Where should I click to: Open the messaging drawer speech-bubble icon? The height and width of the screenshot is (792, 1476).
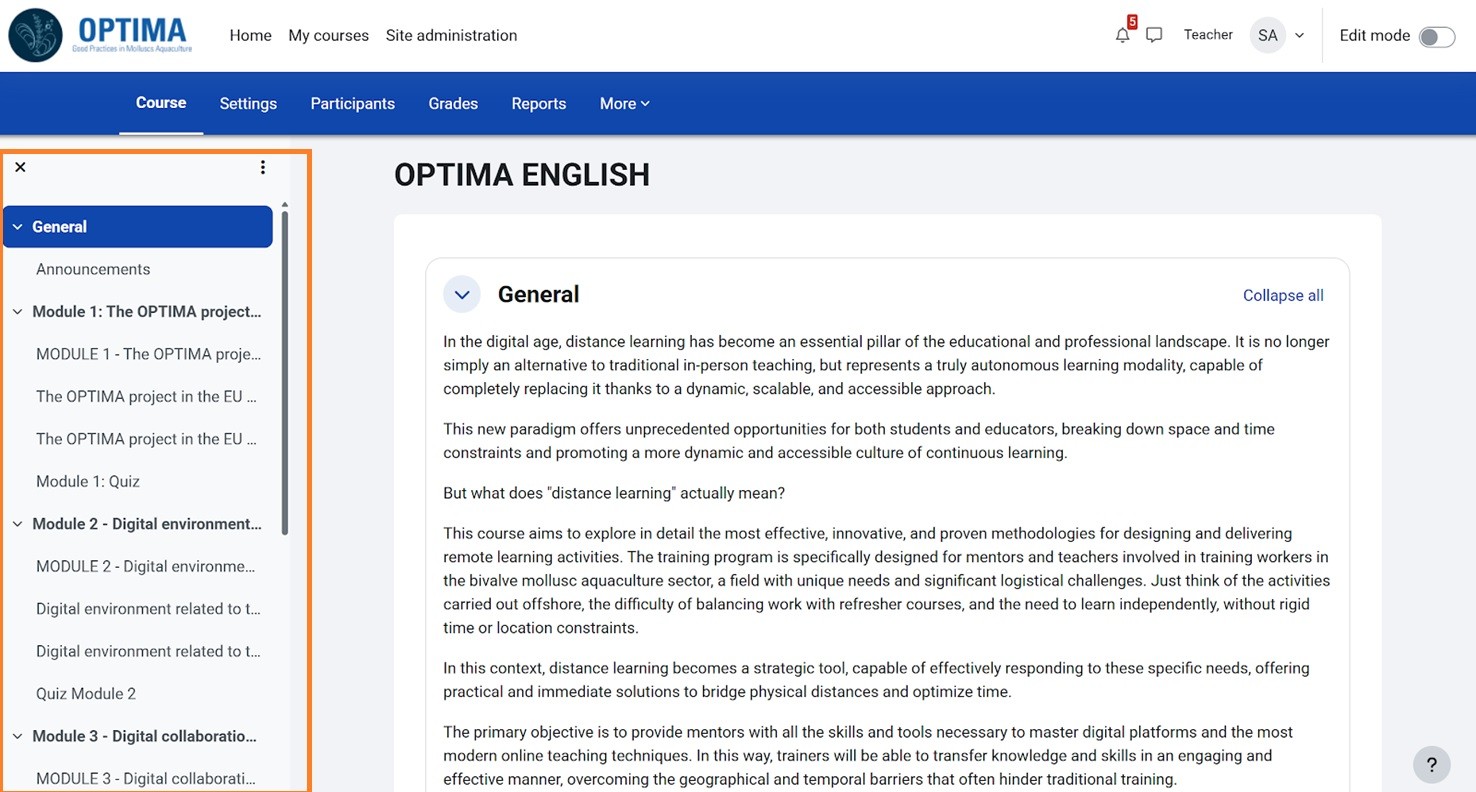1154,36
